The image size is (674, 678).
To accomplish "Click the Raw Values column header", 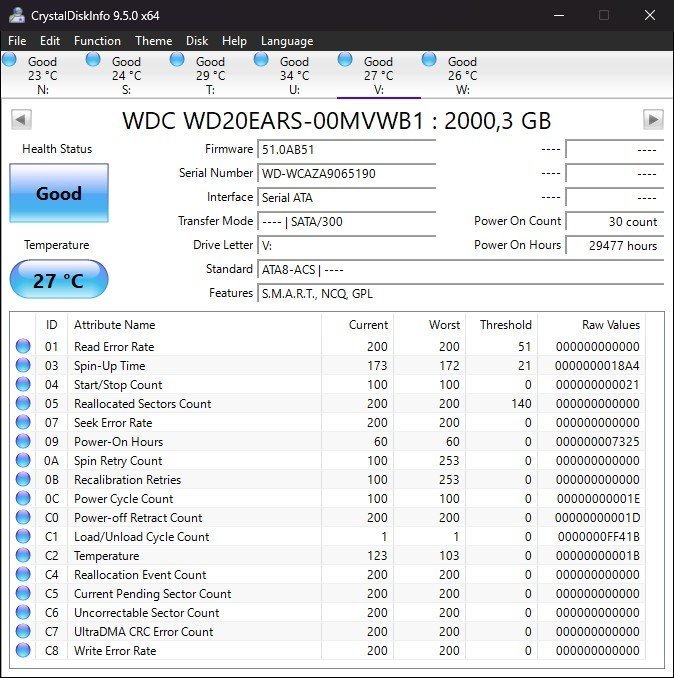I will click(x=610, y=325).
